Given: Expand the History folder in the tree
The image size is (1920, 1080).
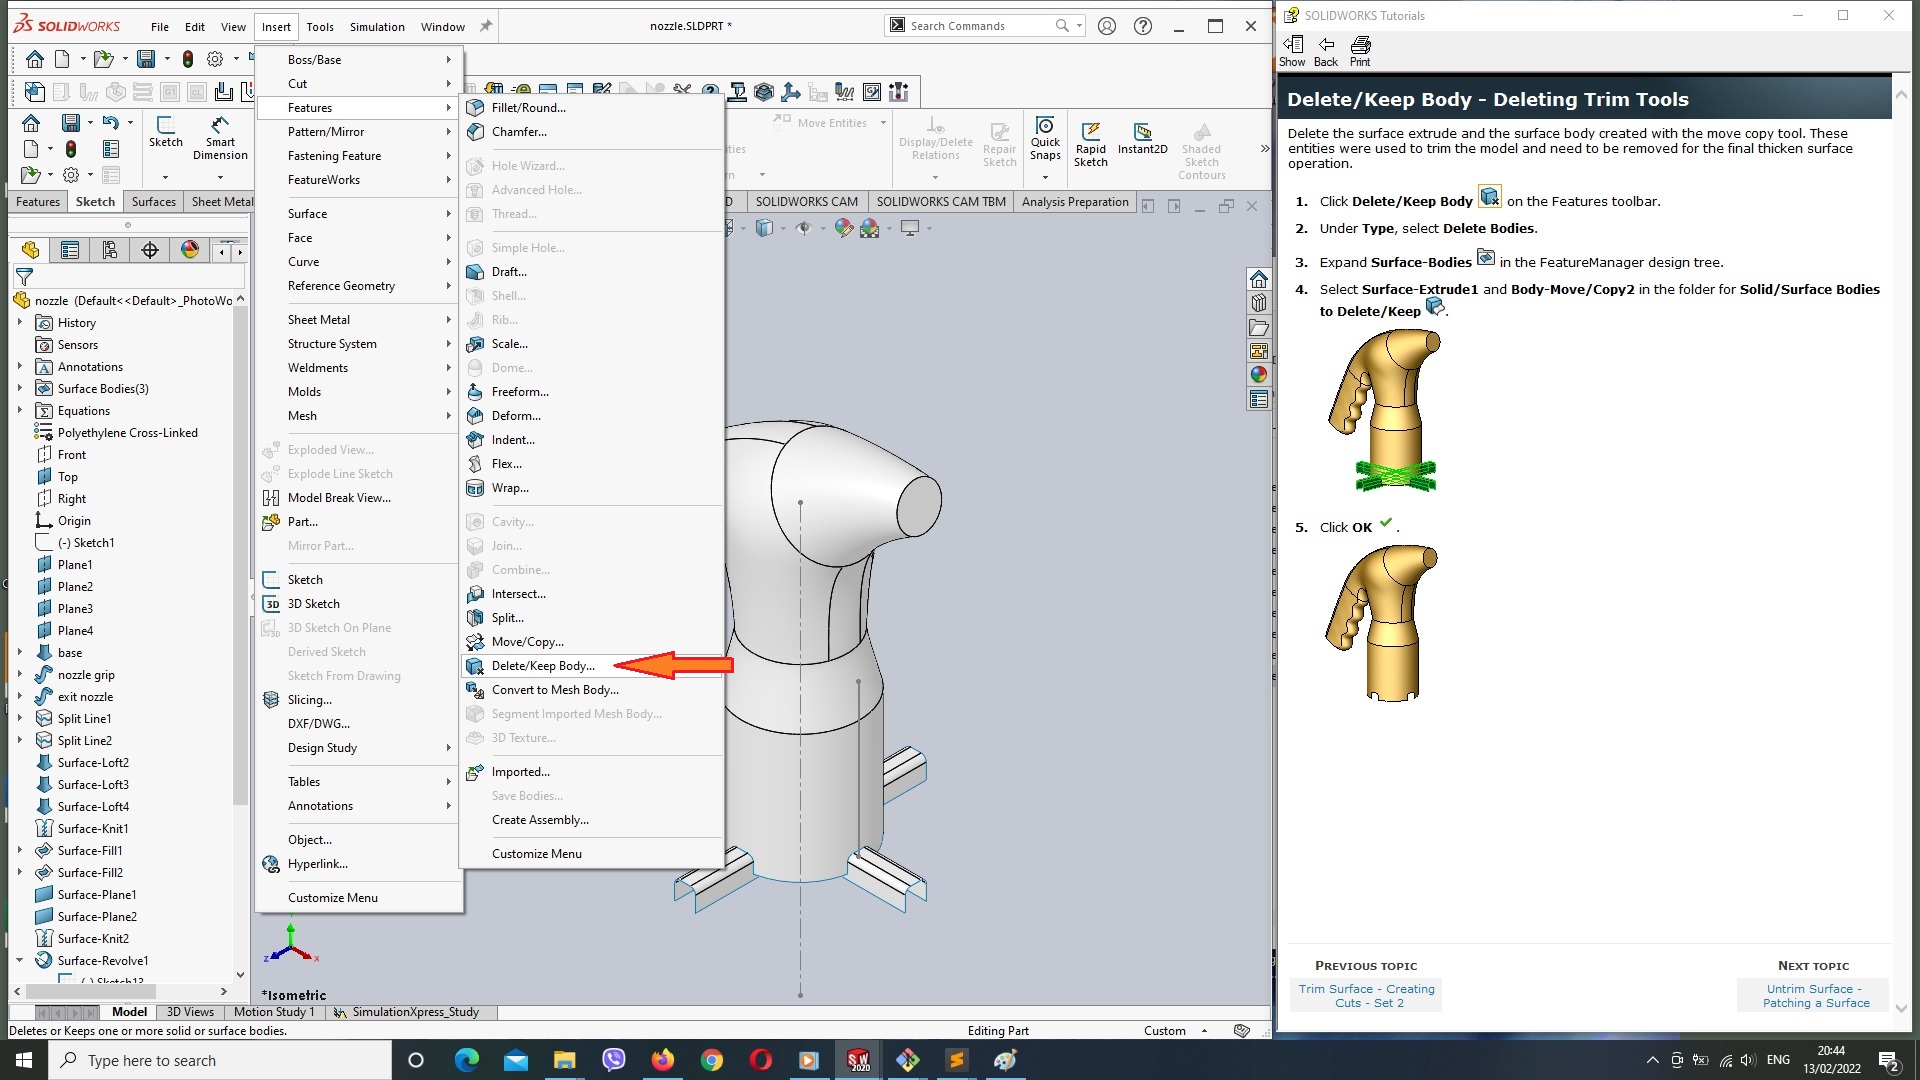Looking at the screenshot, I should [x=20, y=323].
